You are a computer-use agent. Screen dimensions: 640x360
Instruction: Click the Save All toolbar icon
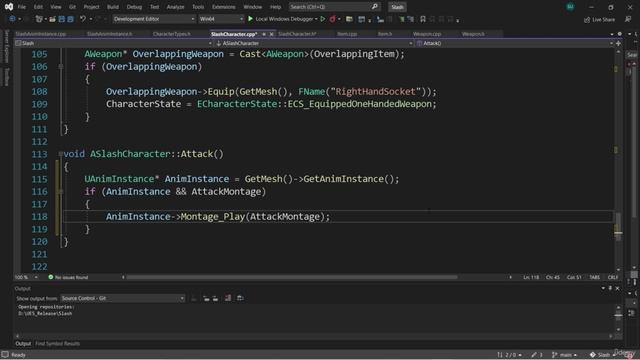[71, 19]
